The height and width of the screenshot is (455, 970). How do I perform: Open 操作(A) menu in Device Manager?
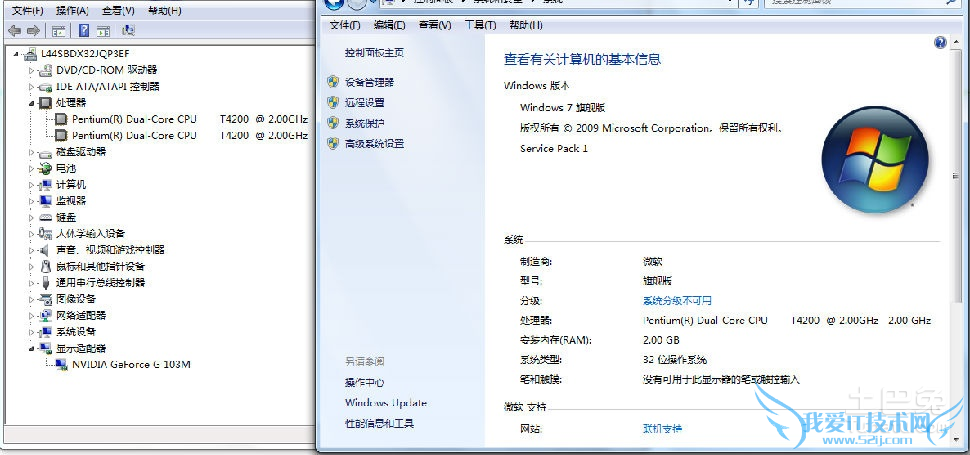coord(72,11)
